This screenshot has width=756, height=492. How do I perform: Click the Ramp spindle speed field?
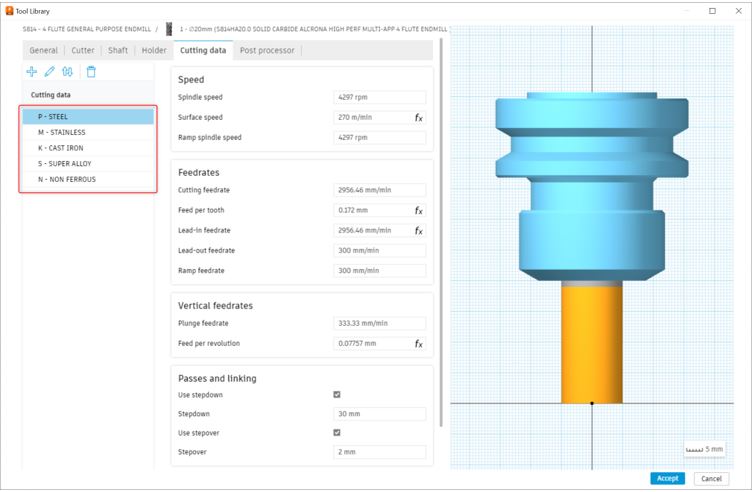pos(379,137)
